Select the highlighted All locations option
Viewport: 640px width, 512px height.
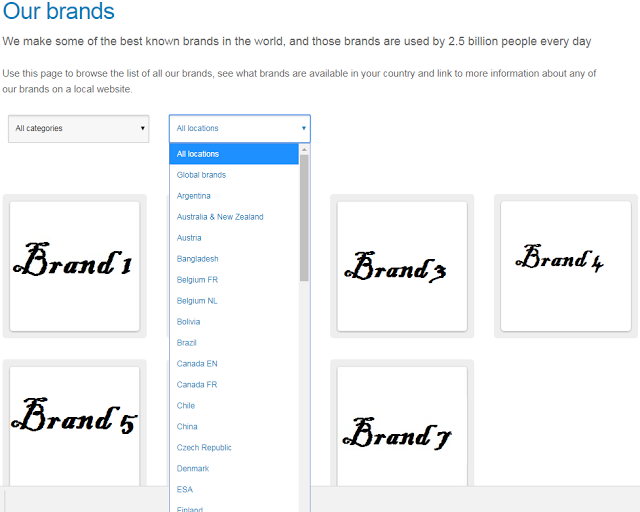point(234,154)
